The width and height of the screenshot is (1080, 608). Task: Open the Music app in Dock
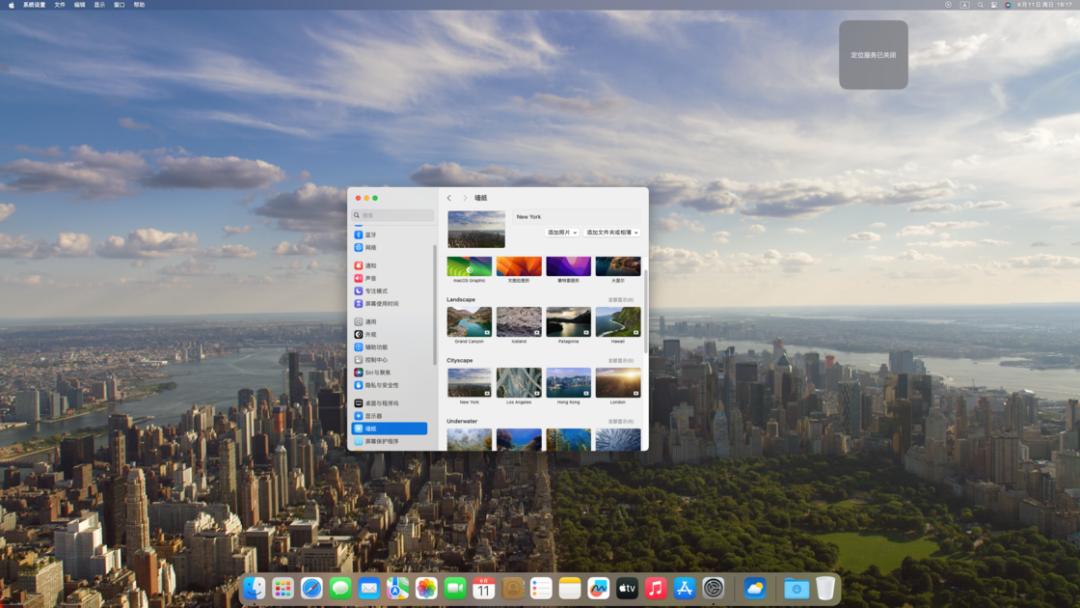(x=656, y=588)
